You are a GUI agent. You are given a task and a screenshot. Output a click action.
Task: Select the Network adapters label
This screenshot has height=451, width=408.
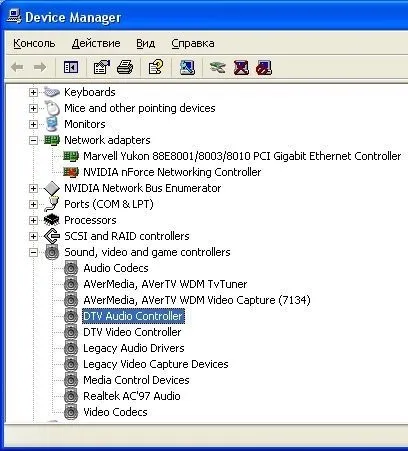click(x=107, y=140)
